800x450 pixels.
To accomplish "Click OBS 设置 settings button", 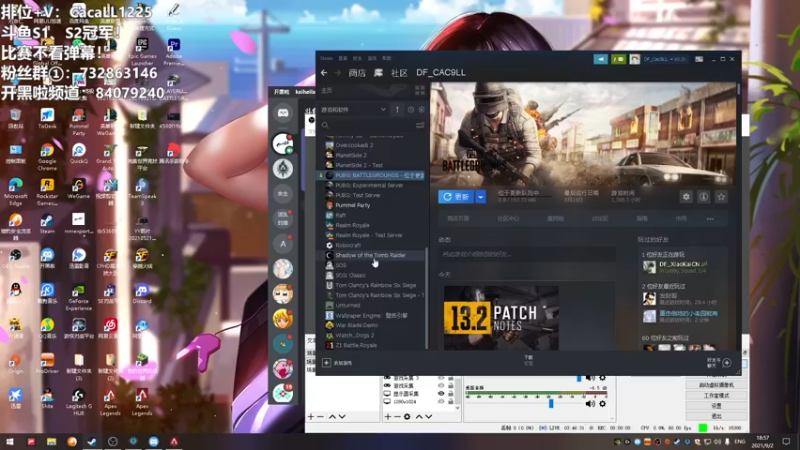I will tap(716, 406).
